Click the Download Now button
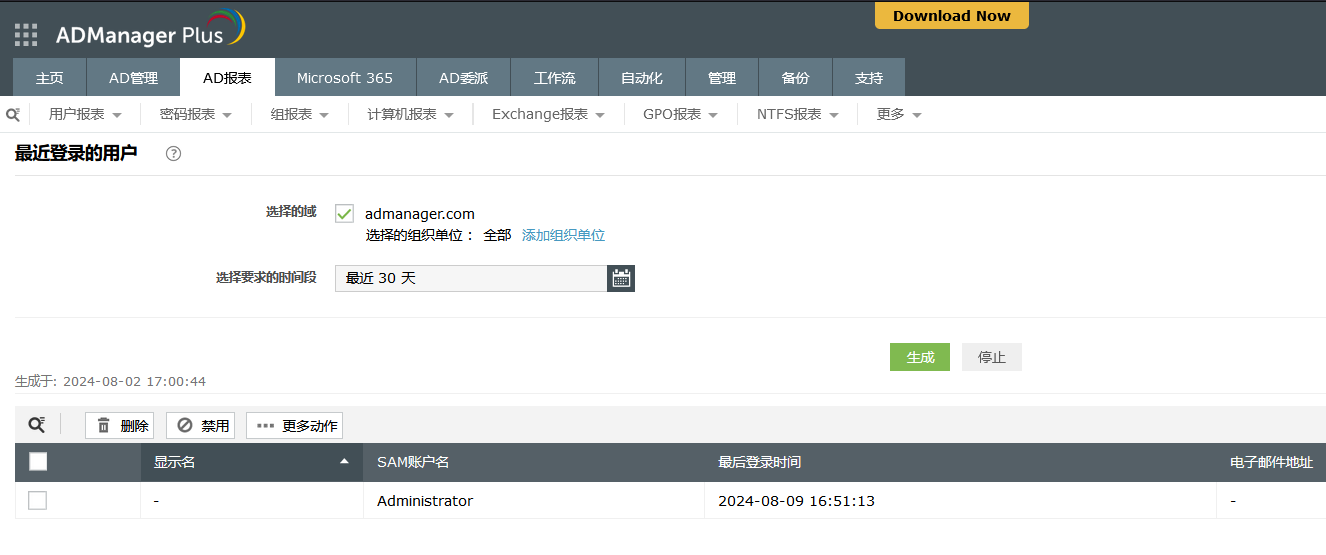 952,15
